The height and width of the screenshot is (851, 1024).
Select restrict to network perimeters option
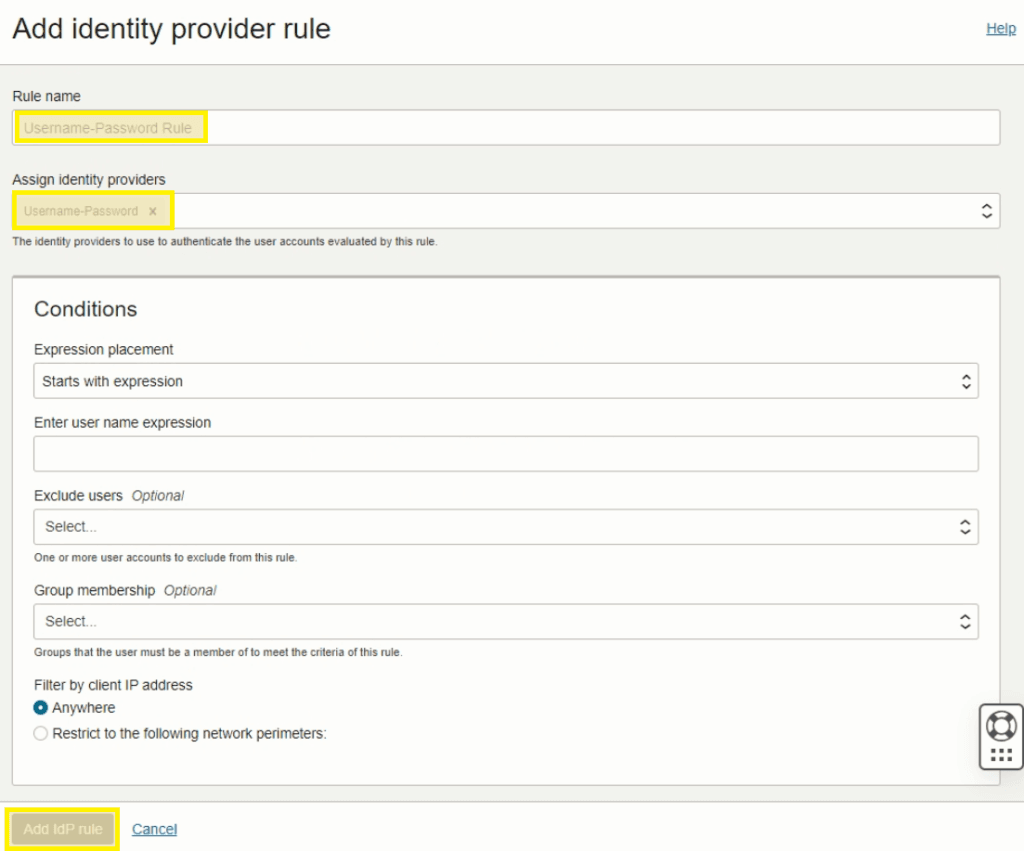click(39, 733)
